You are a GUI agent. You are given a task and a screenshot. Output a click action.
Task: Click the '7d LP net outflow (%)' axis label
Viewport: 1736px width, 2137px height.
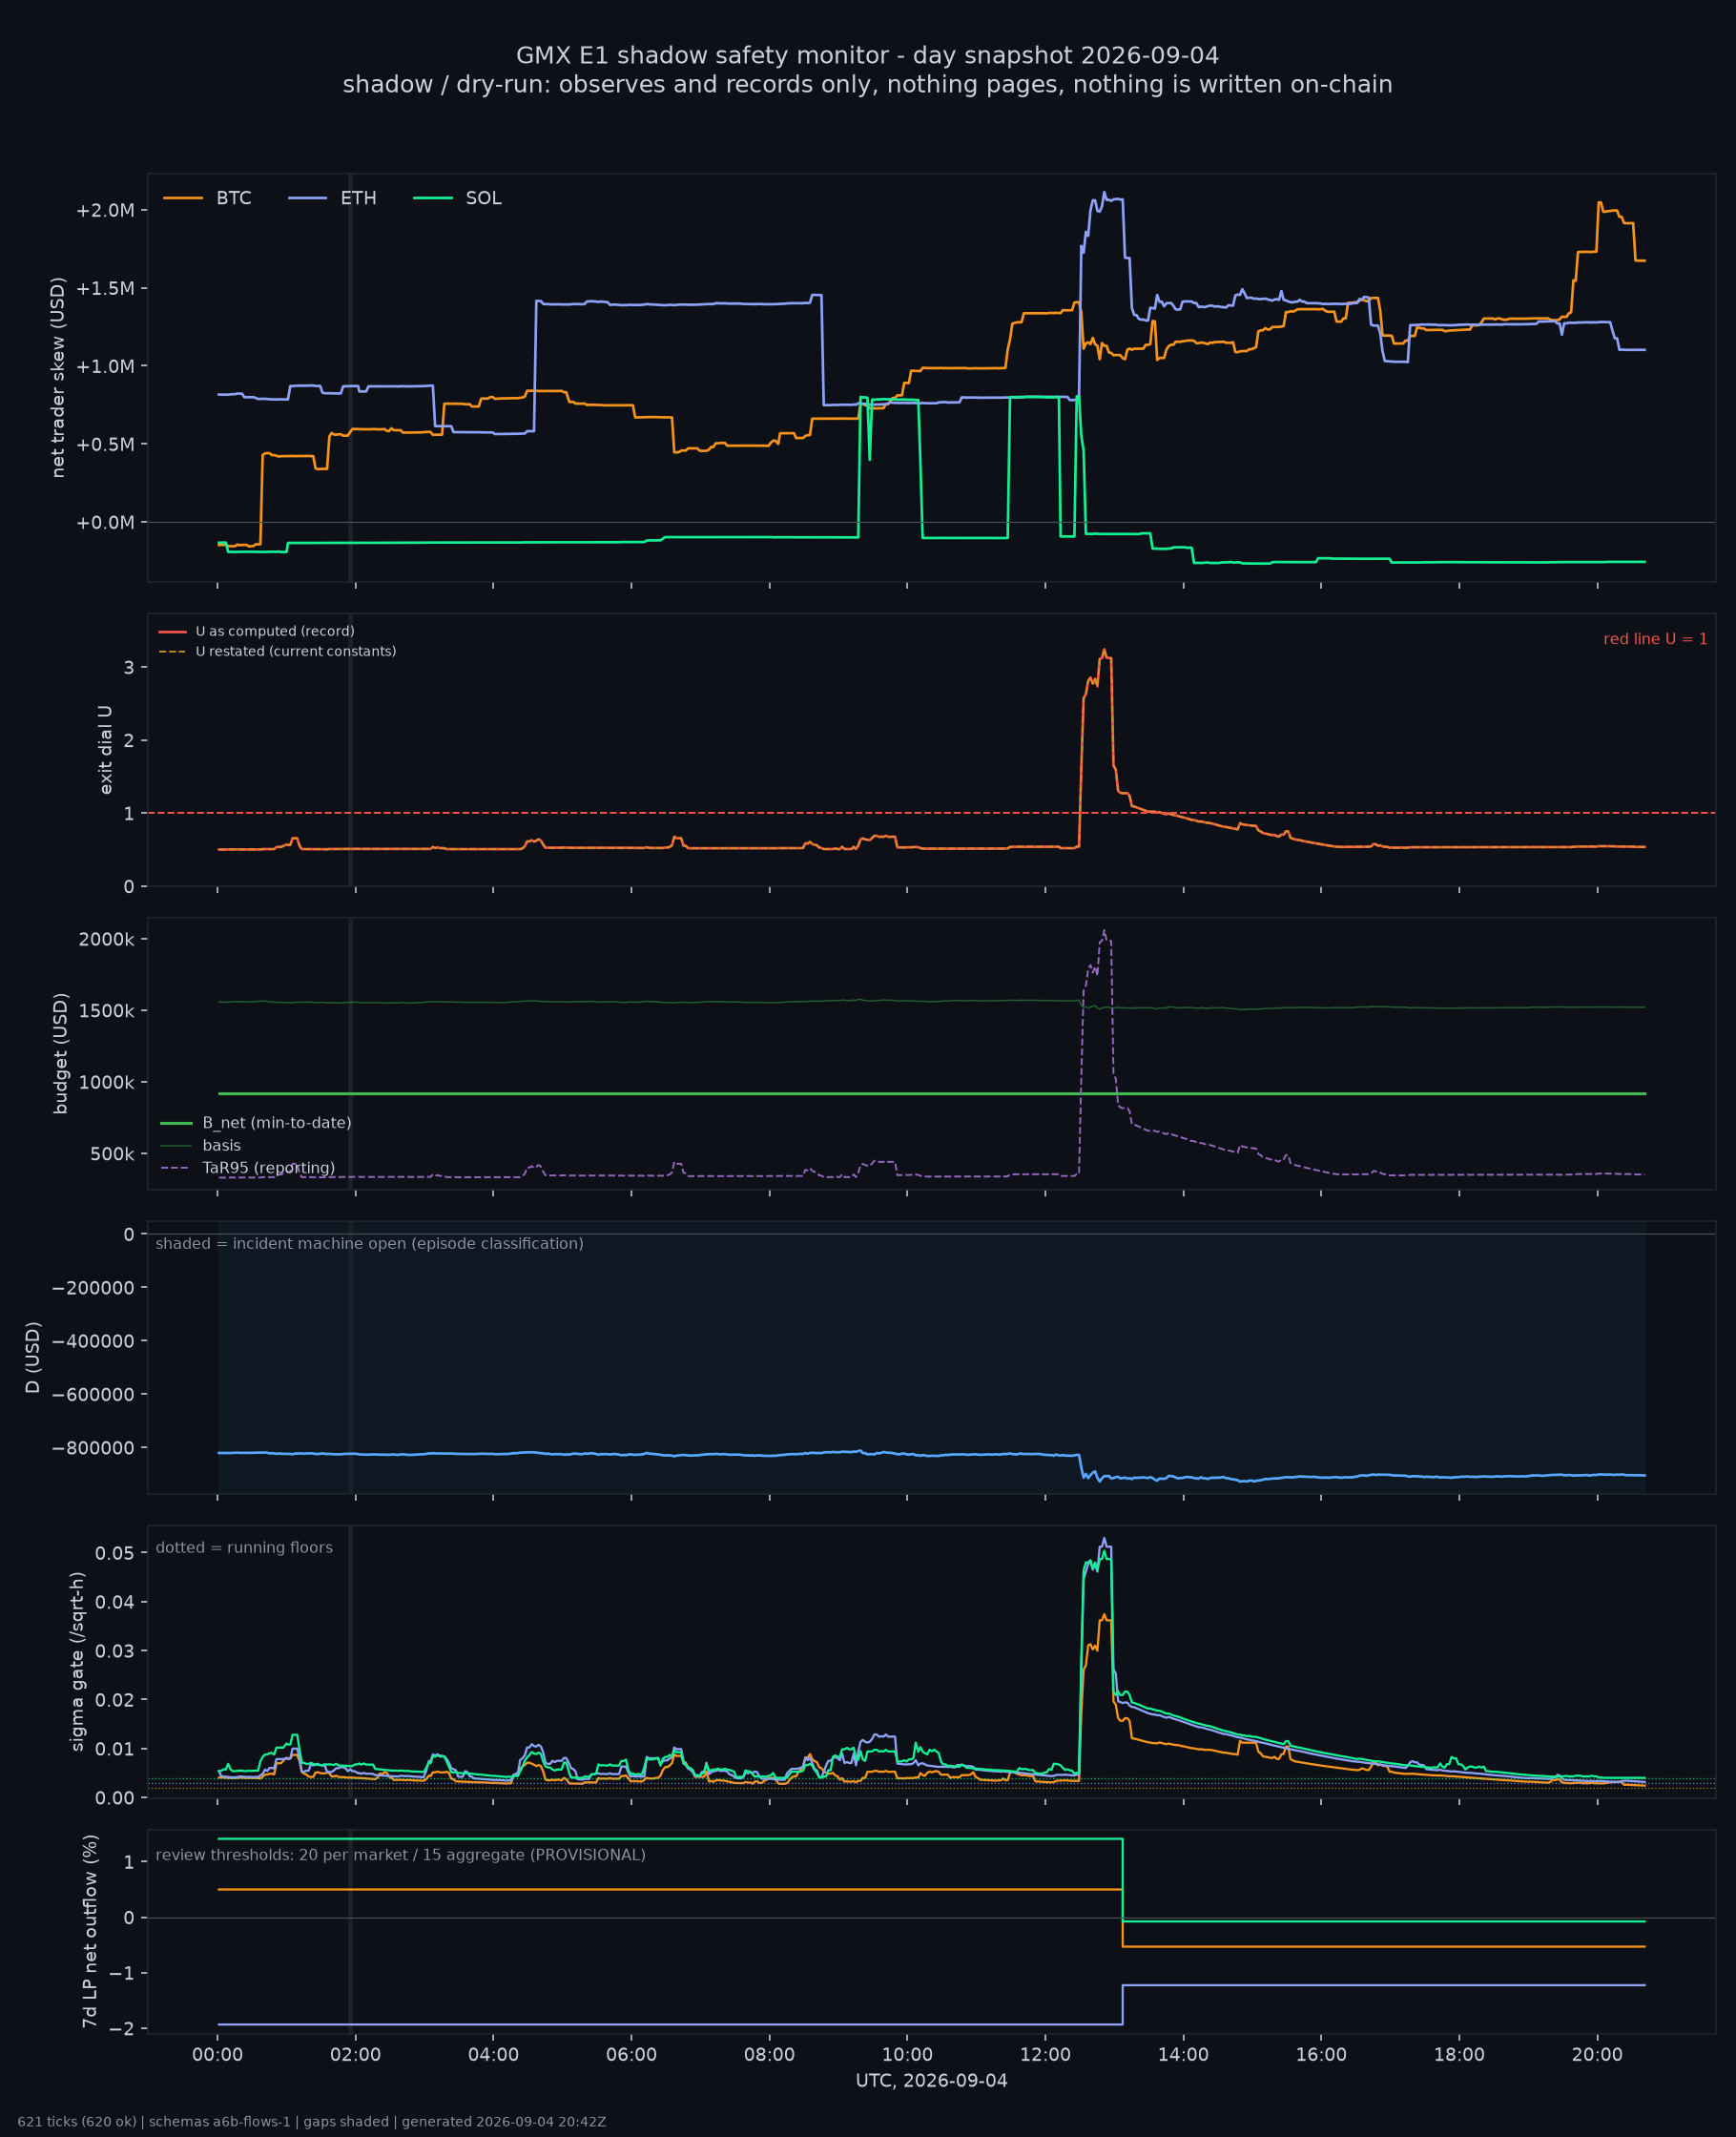click(90, 1931)
